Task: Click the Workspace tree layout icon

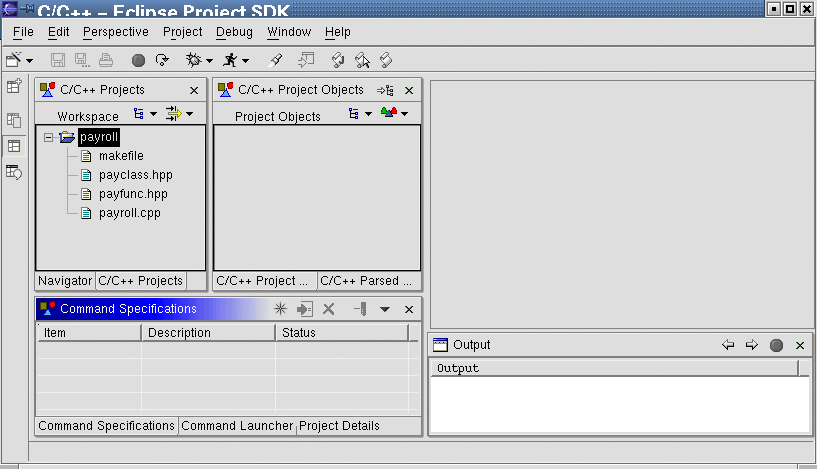Action: pos(139,114)
